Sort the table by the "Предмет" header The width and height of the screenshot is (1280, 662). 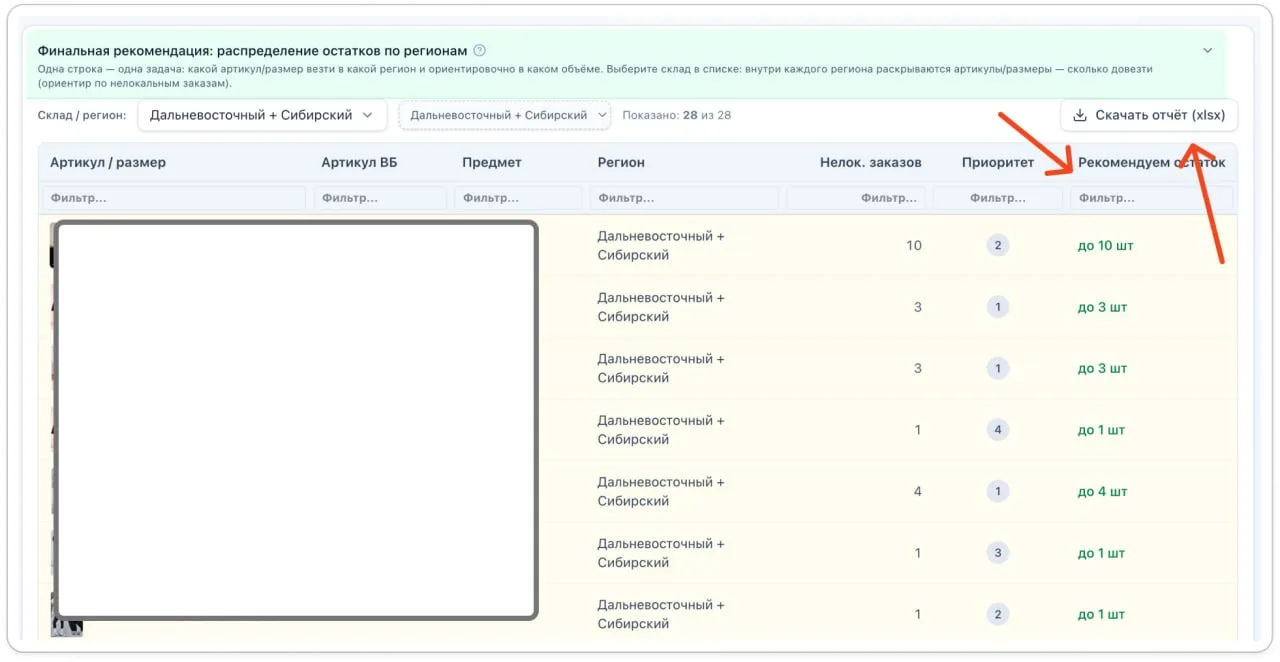click(x=492, y=162)
